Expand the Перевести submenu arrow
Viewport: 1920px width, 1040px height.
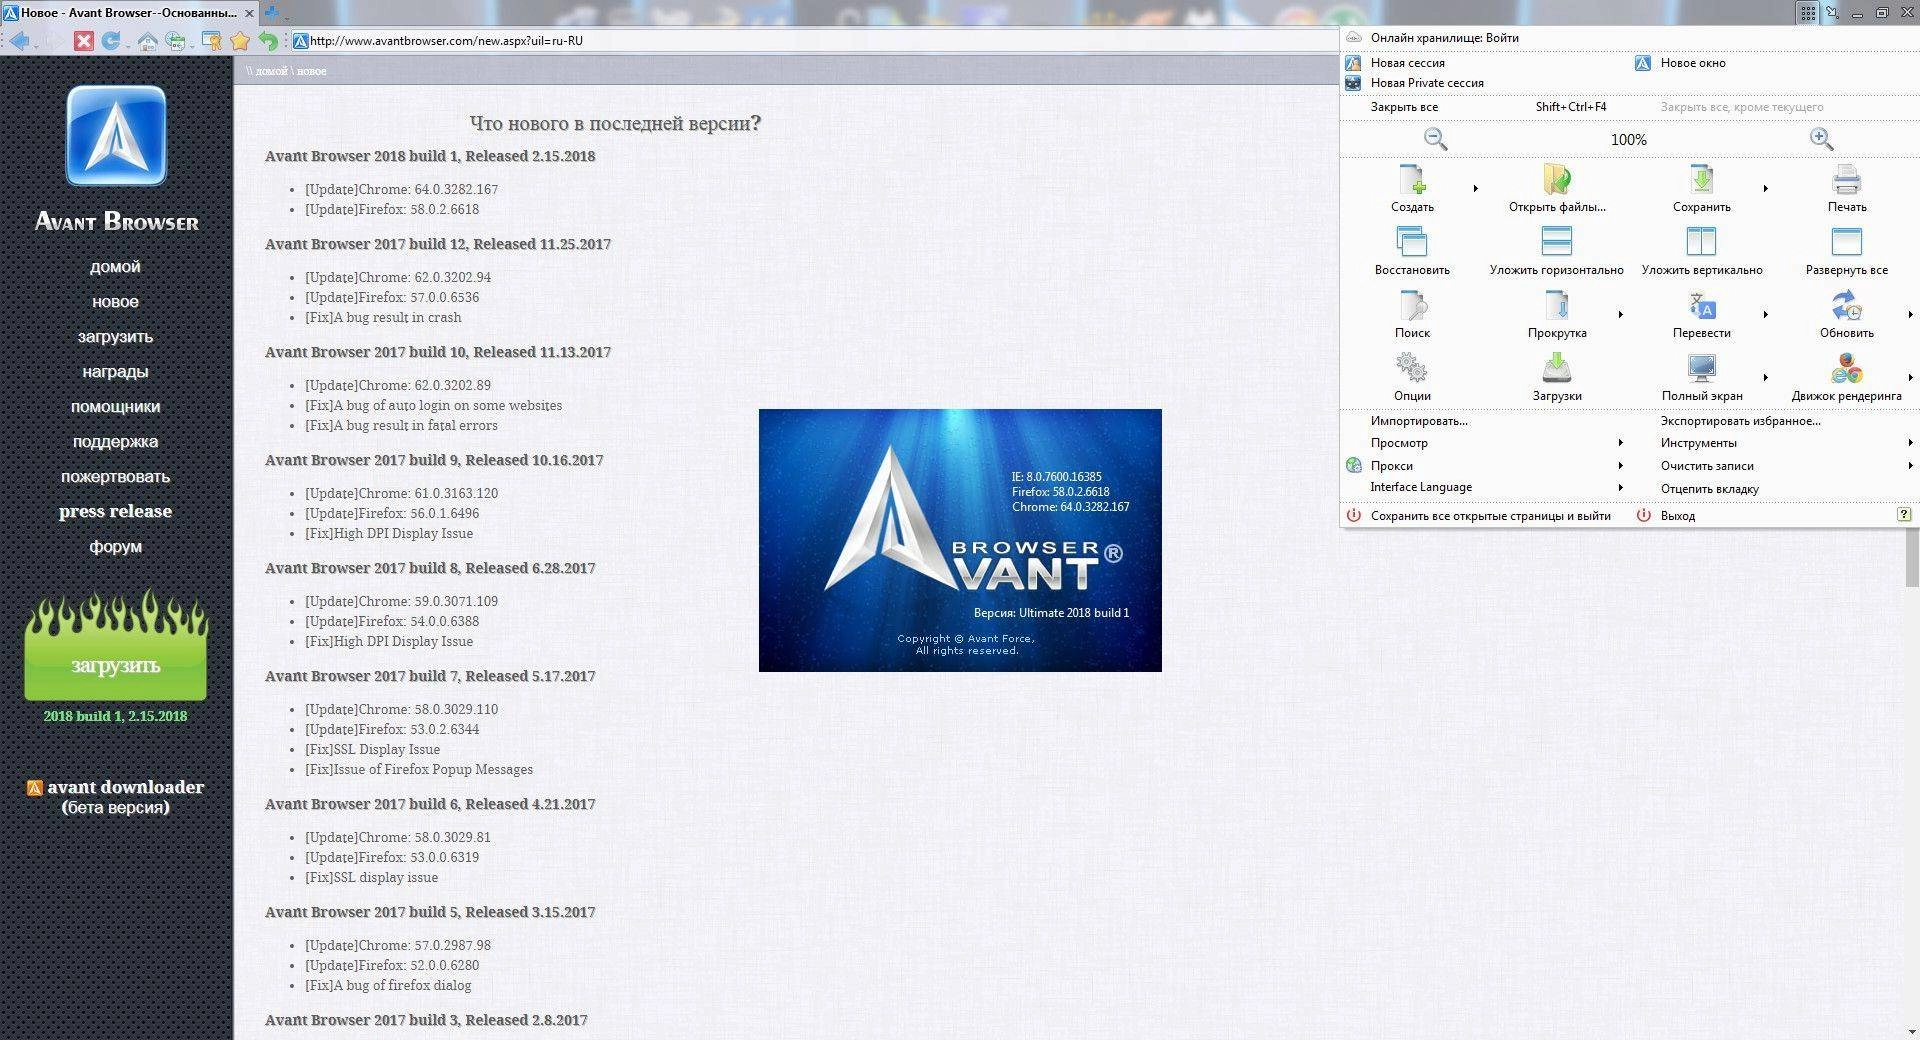(1765, 314)
